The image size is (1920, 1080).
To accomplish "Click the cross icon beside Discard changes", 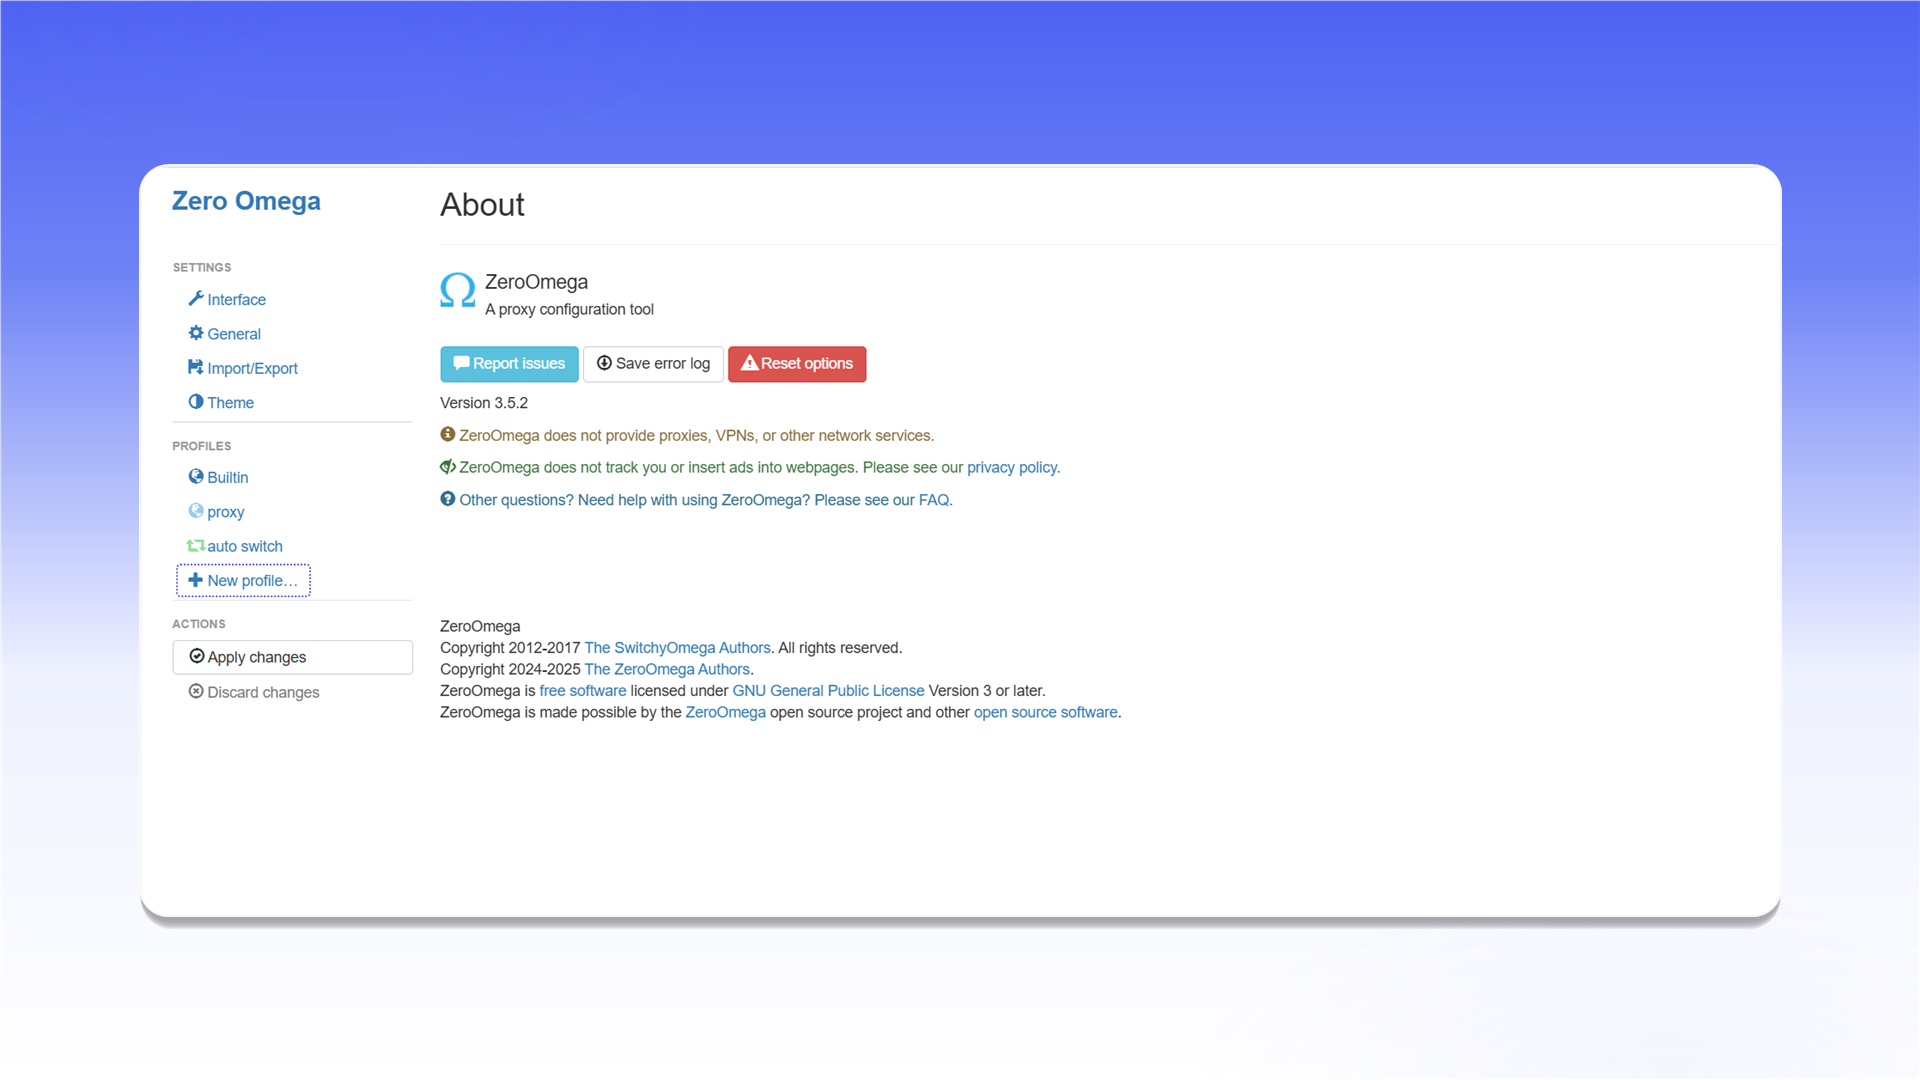I will pos(196,691).
